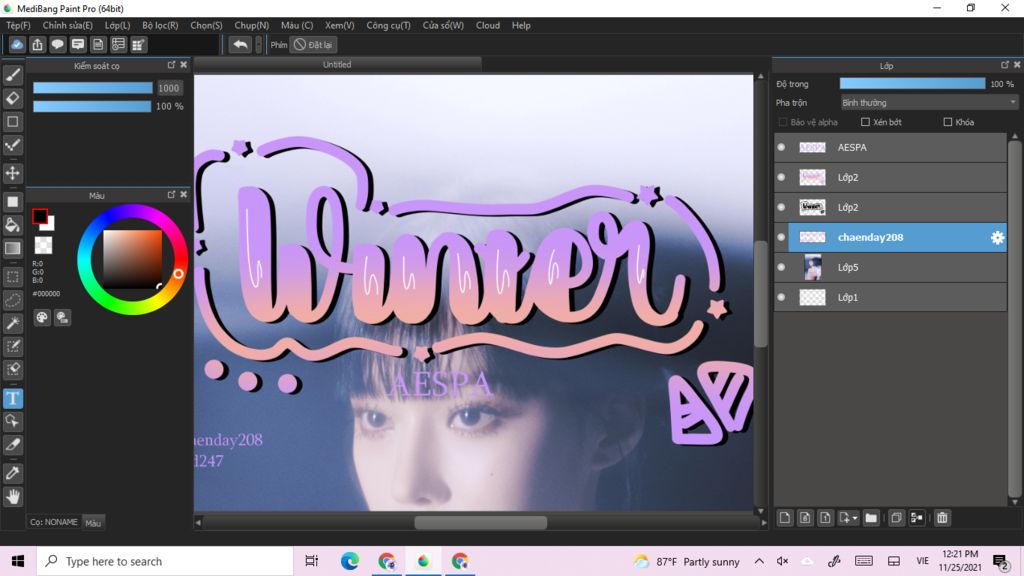The image size is (1024, 576).
Task: Select the Dot/polyline tool
Action: 12,145
